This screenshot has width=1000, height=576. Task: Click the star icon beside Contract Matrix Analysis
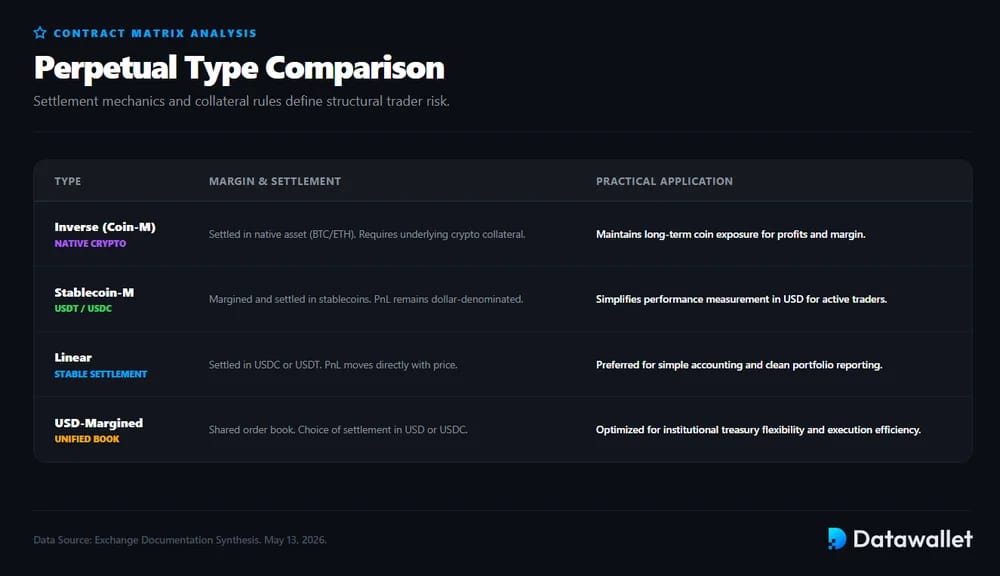point(40,33)
